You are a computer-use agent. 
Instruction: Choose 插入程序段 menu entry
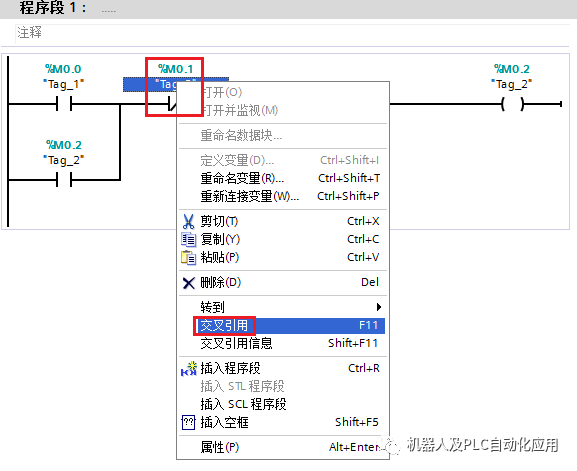[x=282, y=368]
